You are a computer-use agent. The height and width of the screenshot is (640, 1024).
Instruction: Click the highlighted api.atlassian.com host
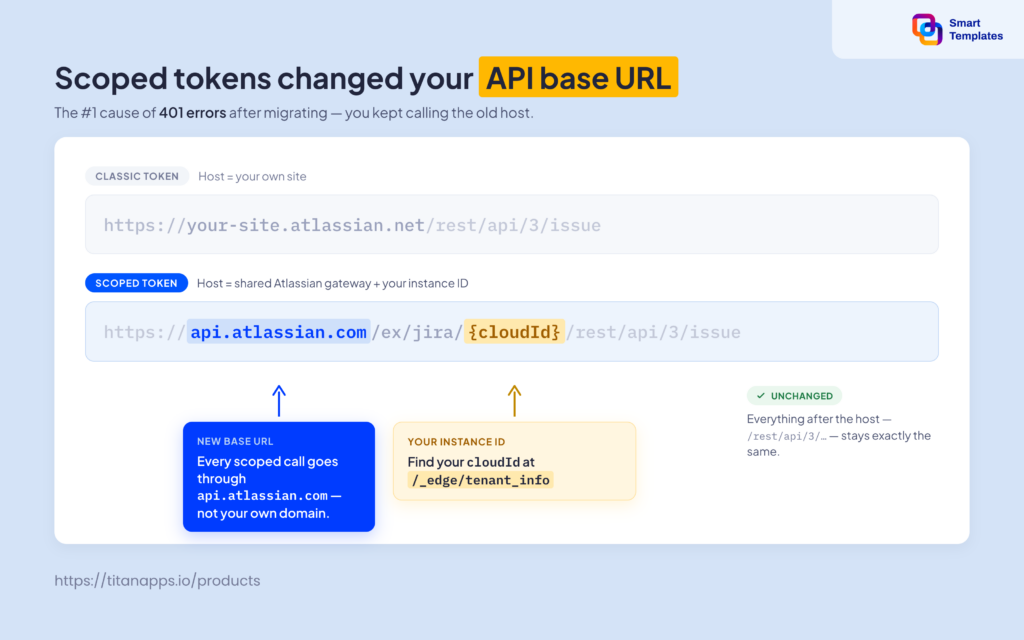279,332
